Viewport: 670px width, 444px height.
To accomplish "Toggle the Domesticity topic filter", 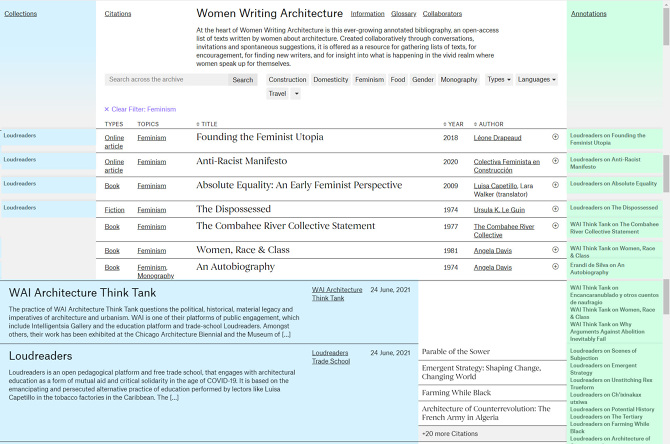I will click(331, 79).
